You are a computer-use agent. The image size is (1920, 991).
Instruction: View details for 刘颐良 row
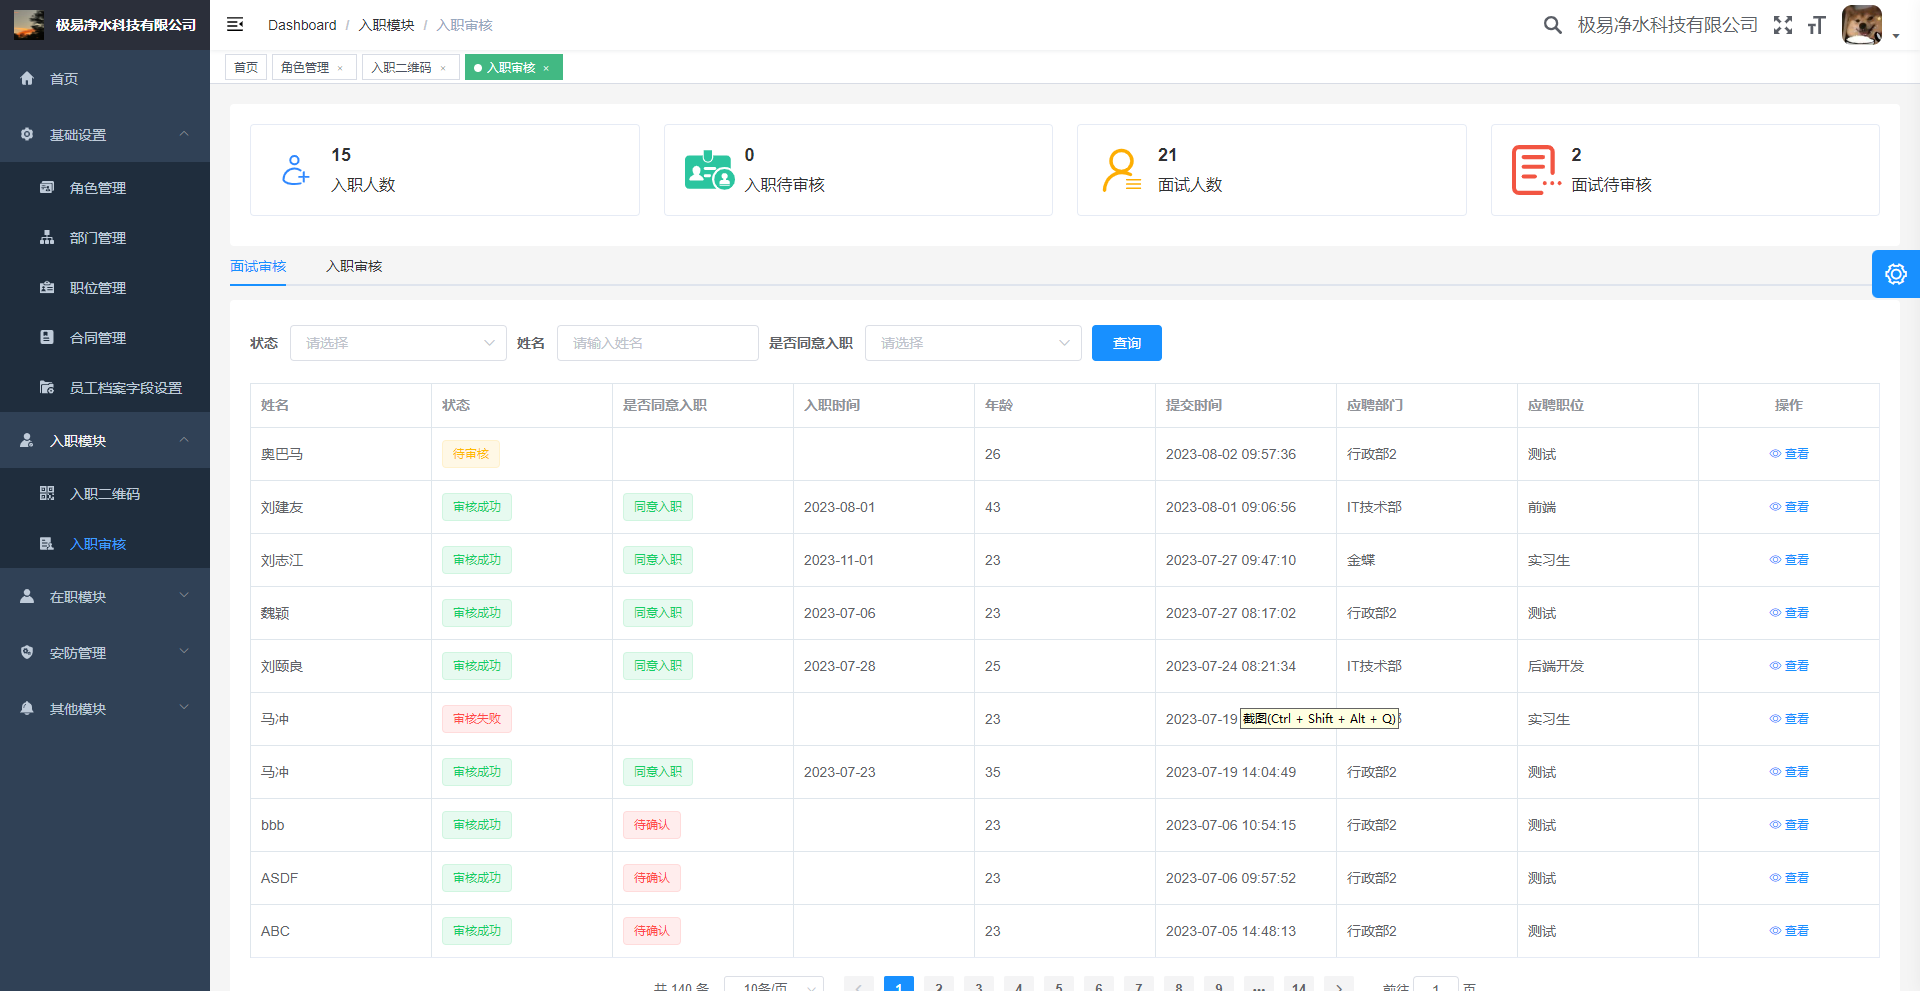(1789, 666)
